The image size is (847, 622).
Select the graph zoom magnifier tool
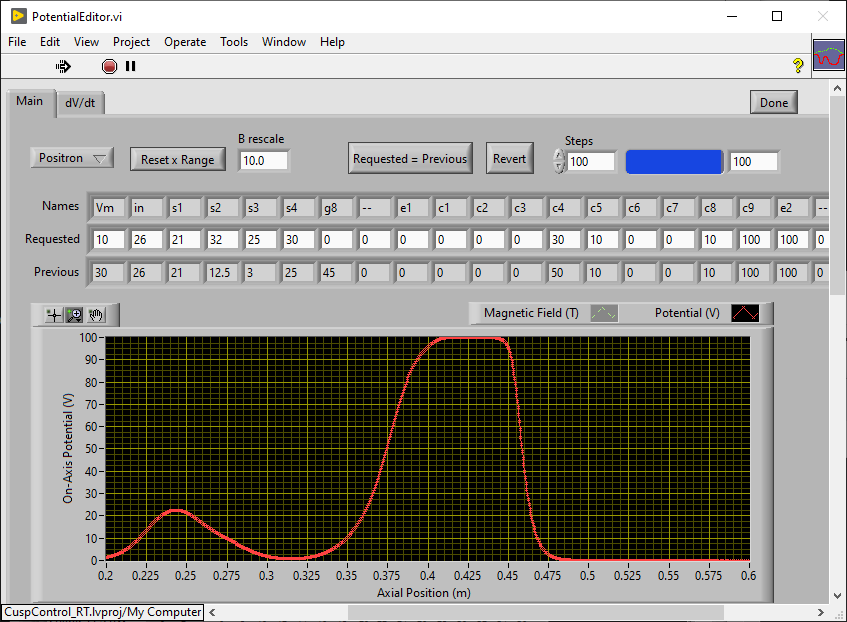point(74,315)
